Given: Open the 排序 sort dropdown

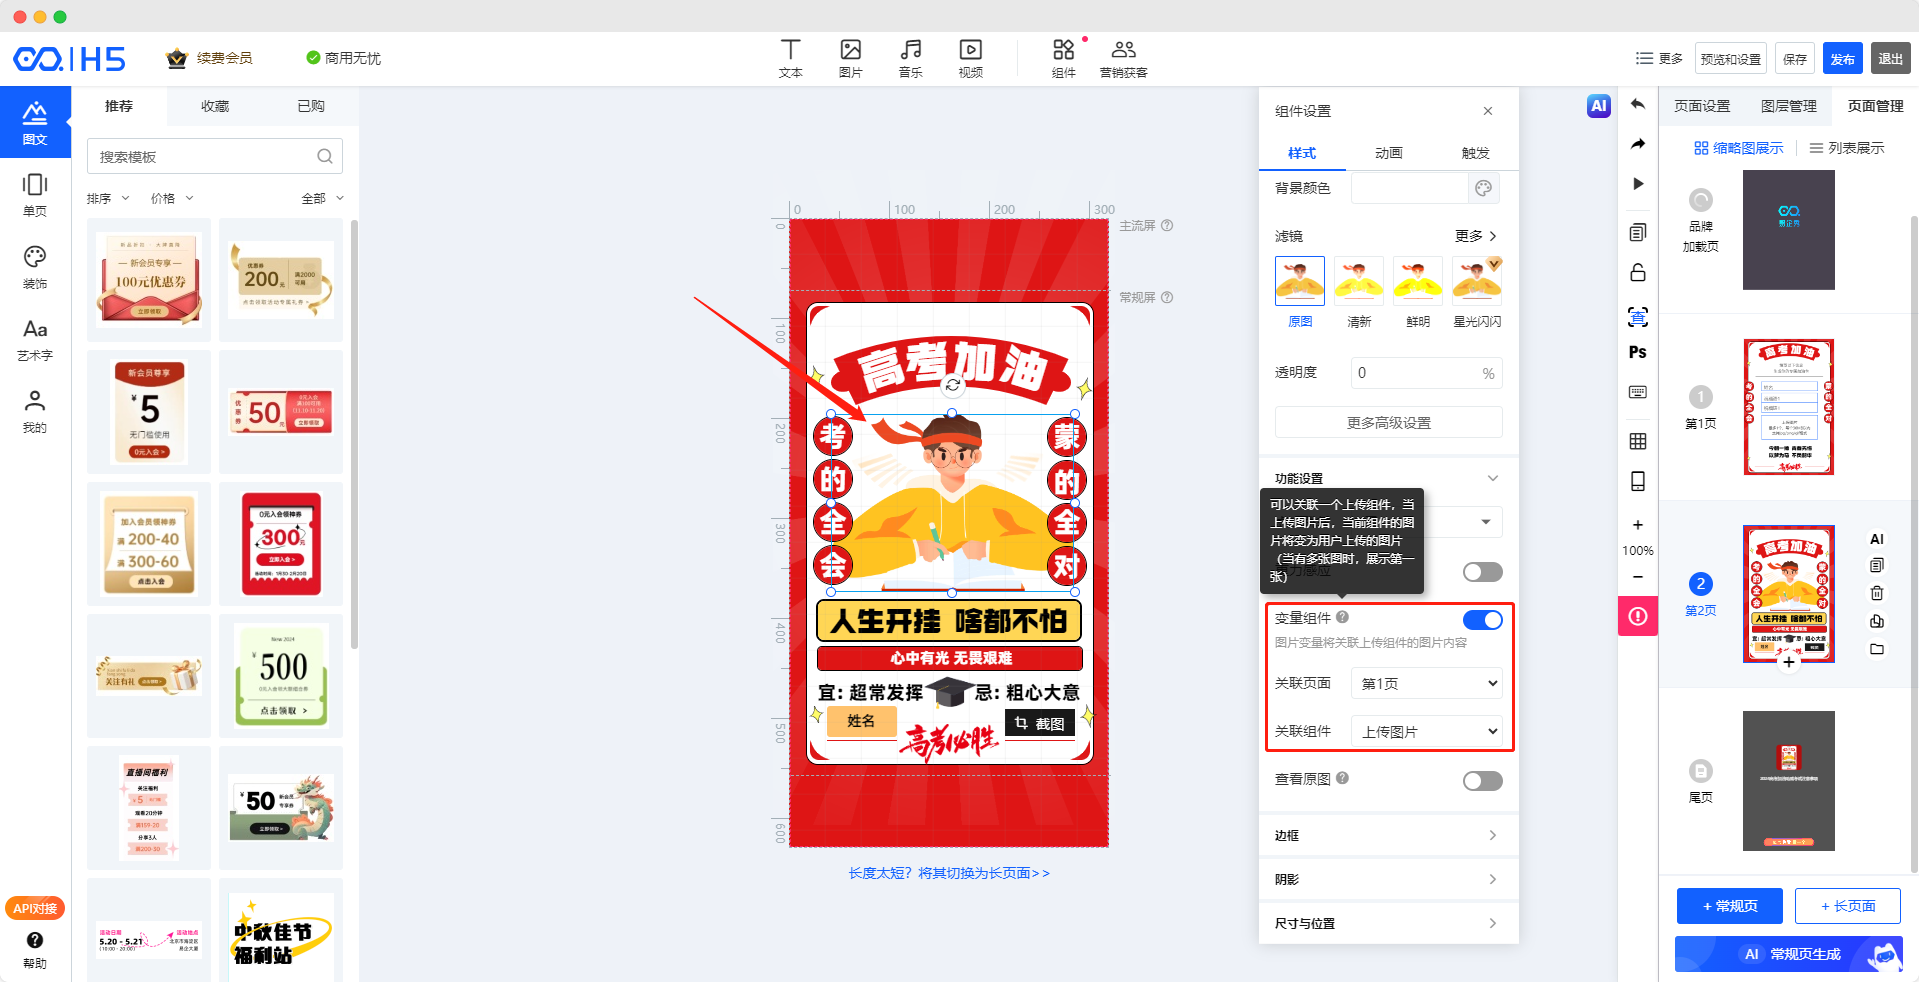Looking at the screenshot, I should point(108,198).
